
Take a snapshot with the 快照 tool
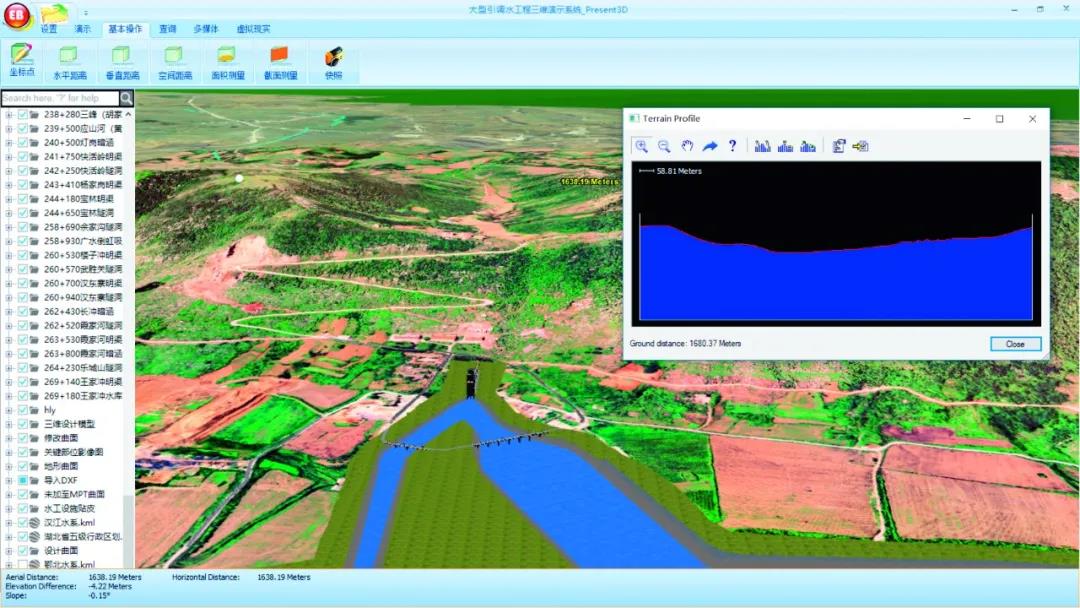pyautogui.click(x=333, y=61)
